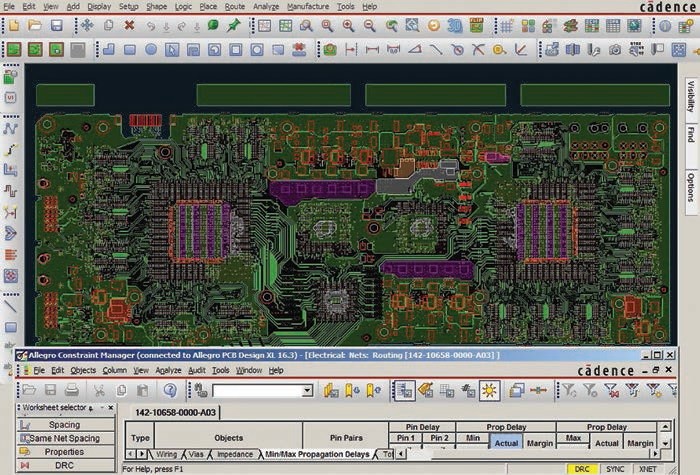Switch to the Impedance worksheet tab
Viewport: 700px width, 475px height.
pos(235,454)
